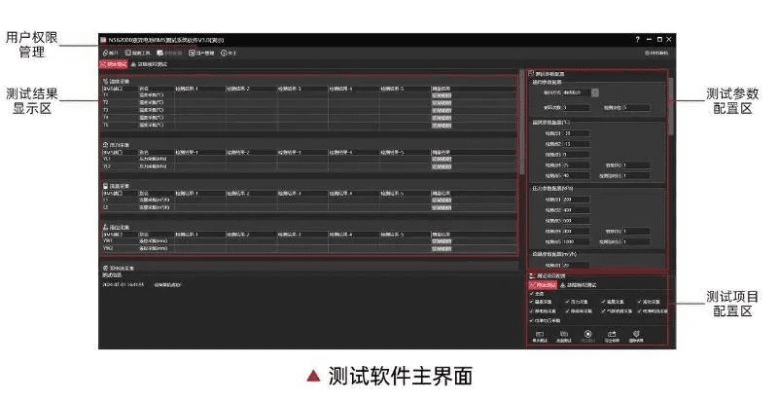Screen dimensions: 778x400
Task: Click the gray result button in row YL1
Action: tap(442, 159)
